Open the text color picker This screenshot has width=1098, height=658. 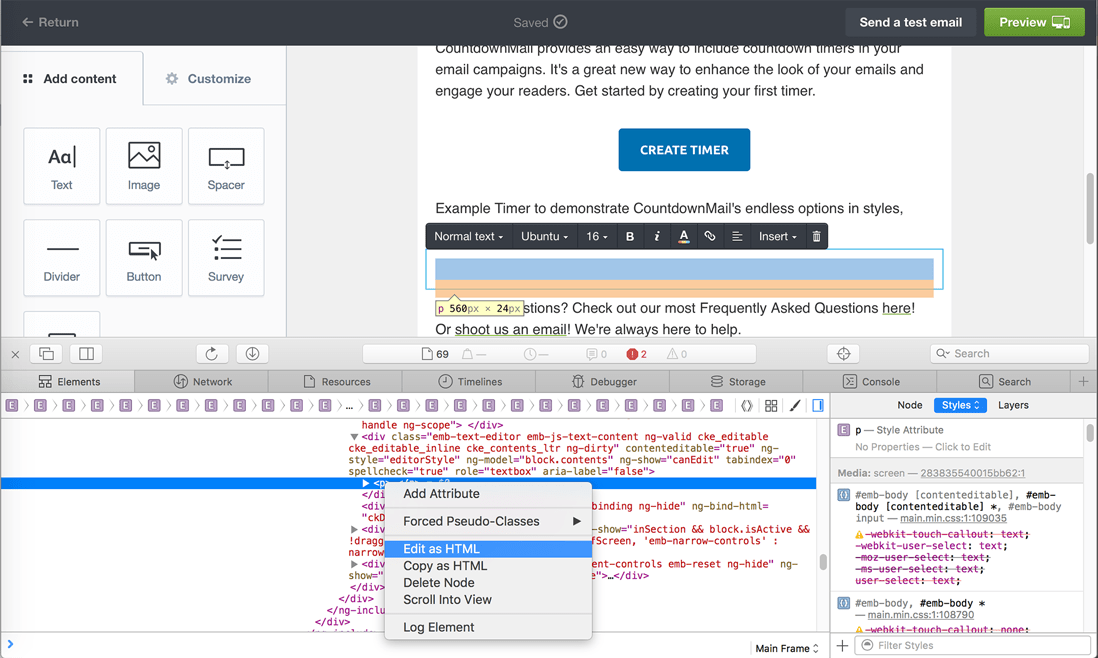coord(683,237)
